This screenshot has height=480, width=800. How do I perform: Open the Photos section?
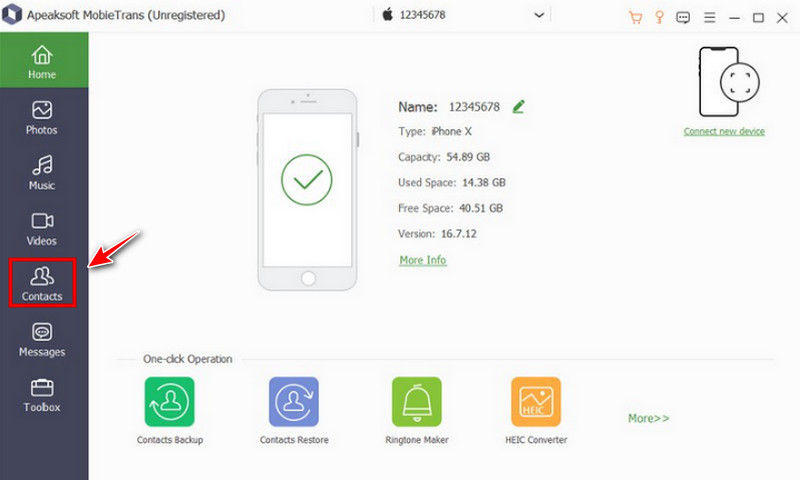coord(42,118)
